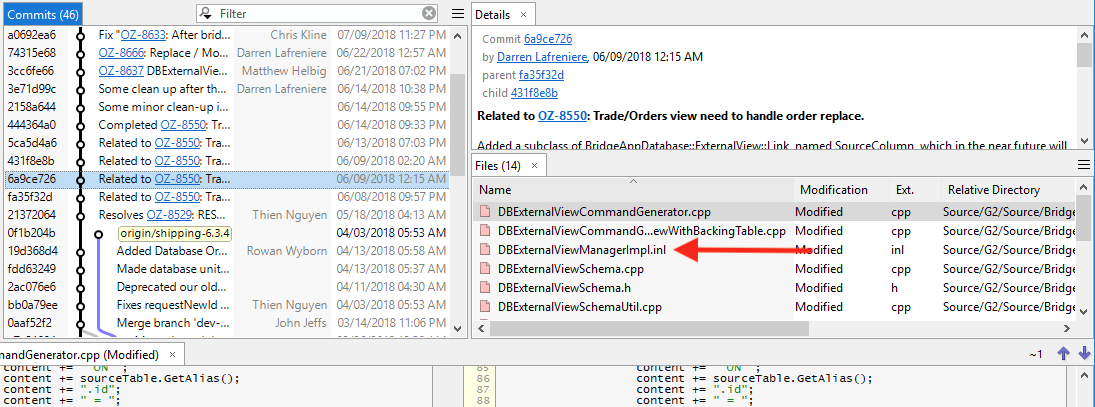Viewport: 1095px width, 407px height.
Task: Click commit graph node for 0f1b204b
Action: click(98, 233)
